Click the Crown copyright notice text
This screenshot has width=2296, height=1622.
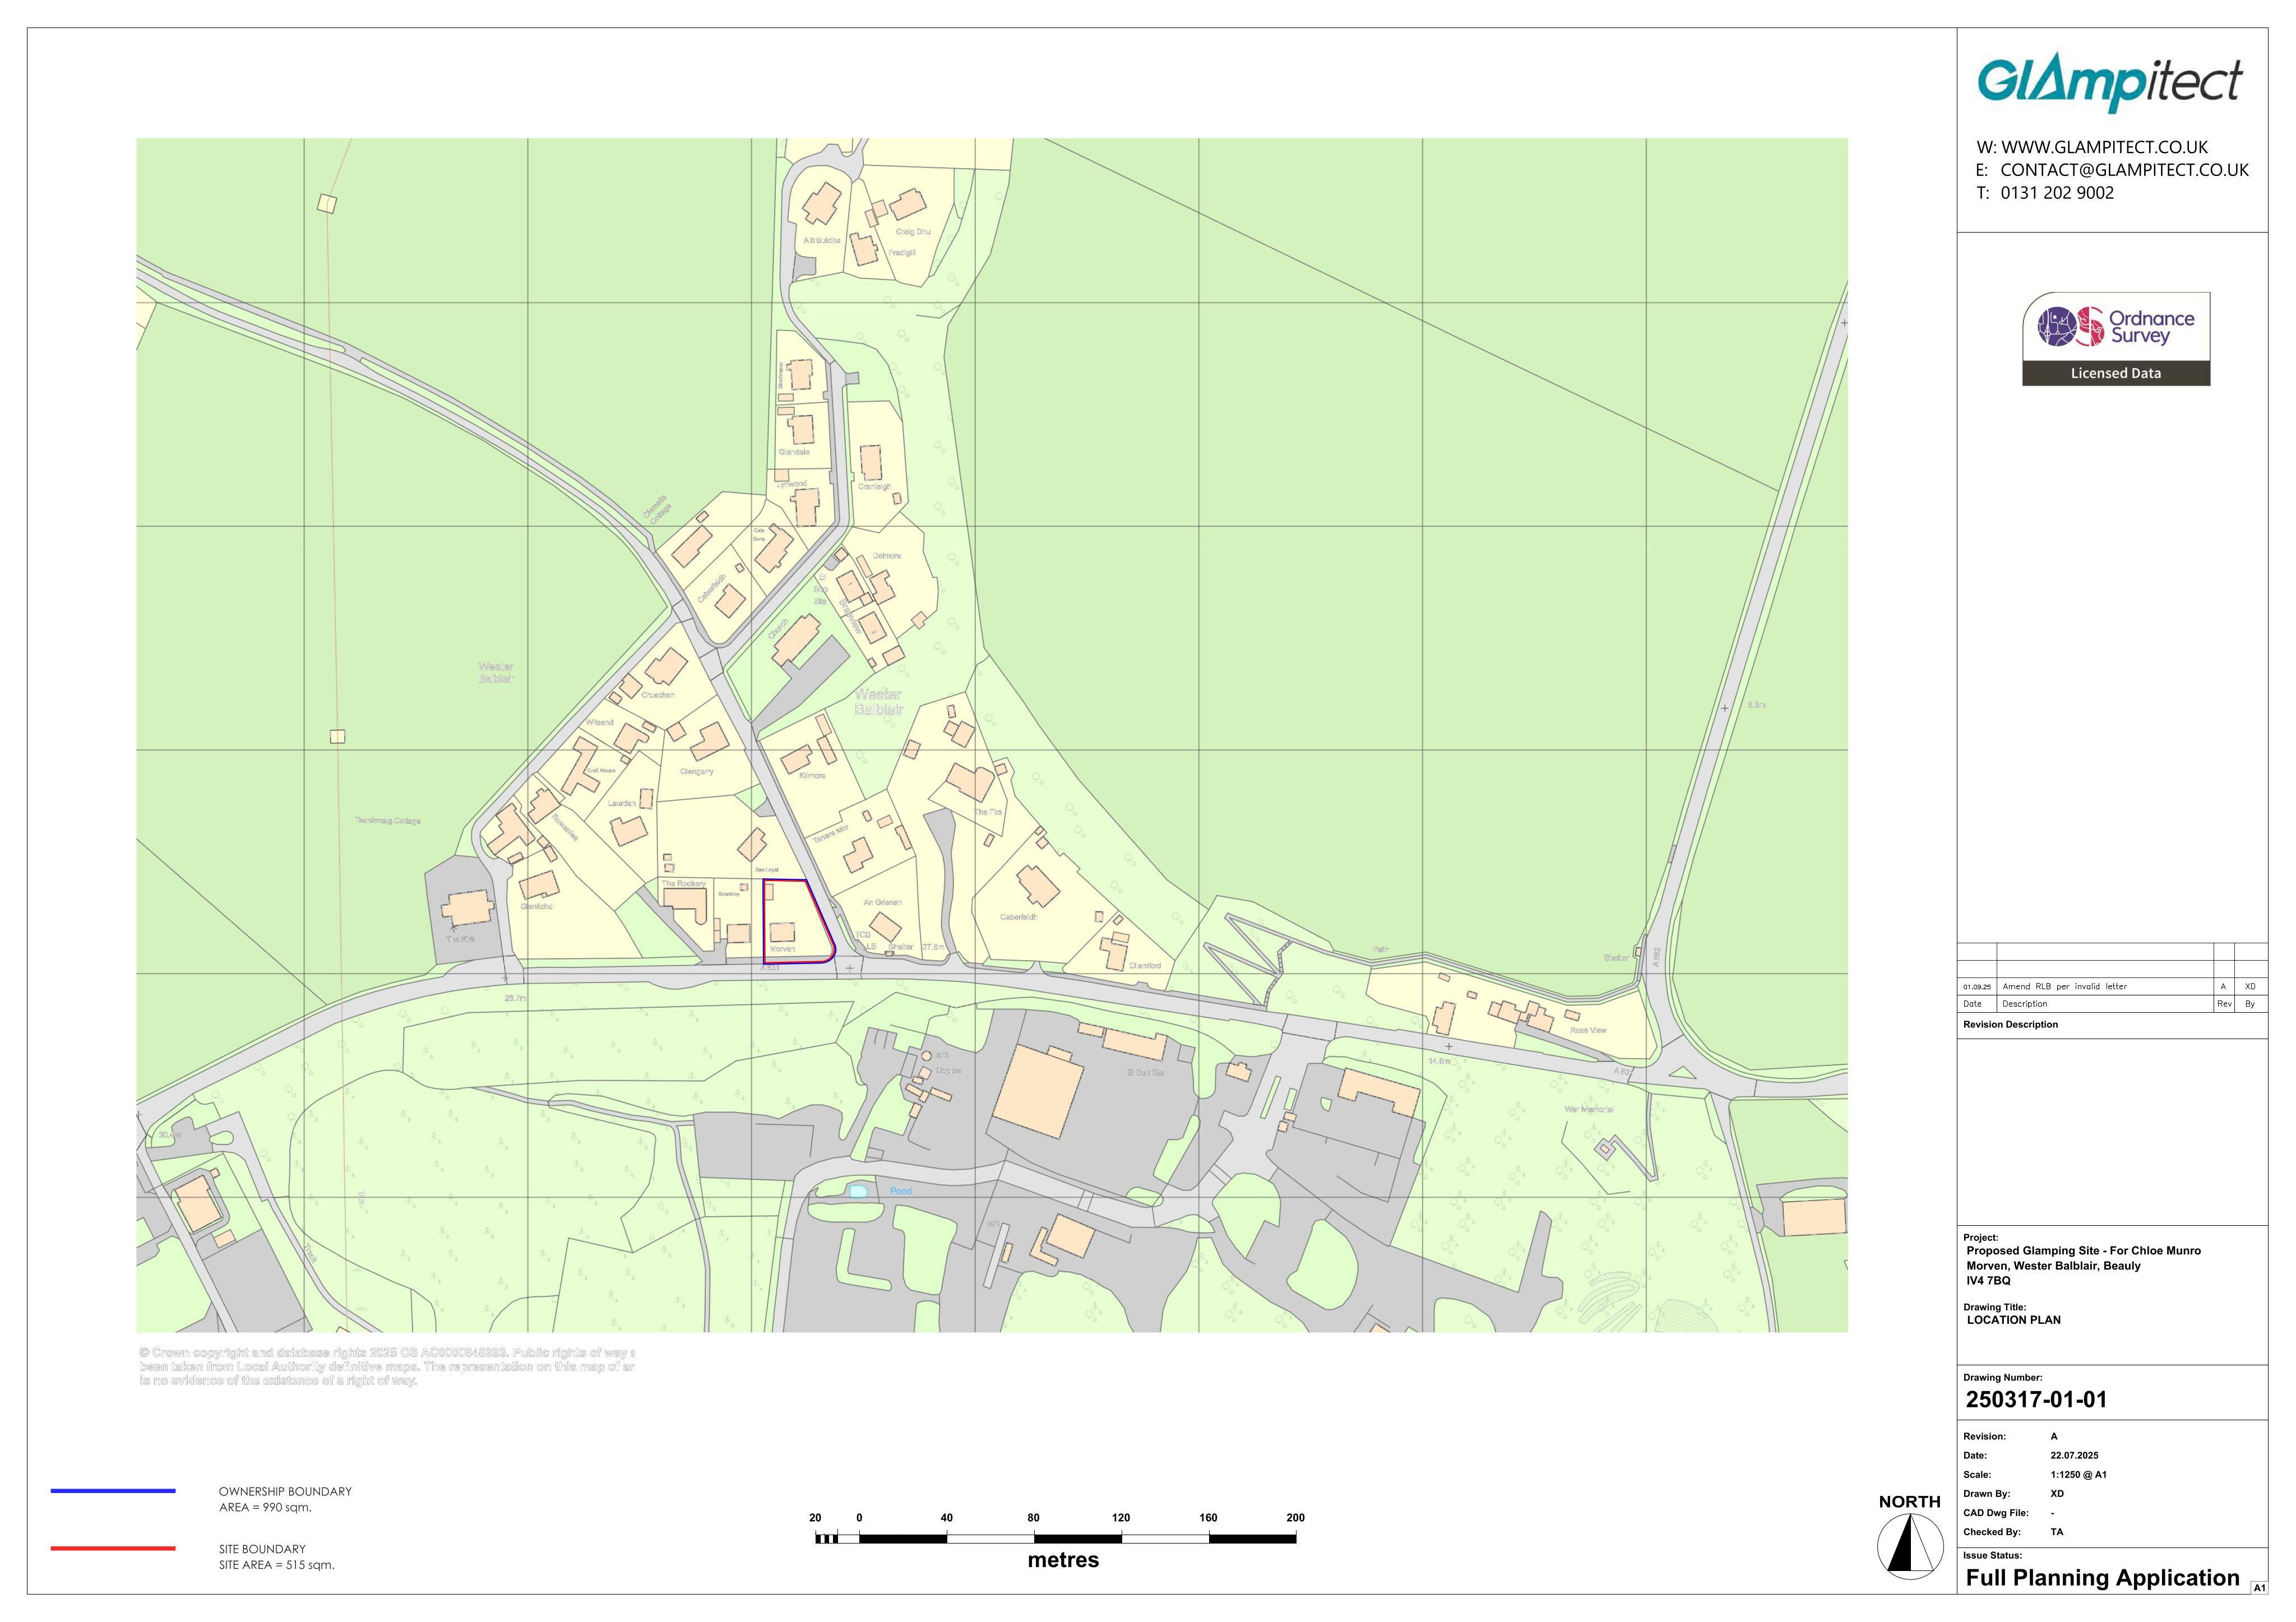click(x=387, y=1366)
